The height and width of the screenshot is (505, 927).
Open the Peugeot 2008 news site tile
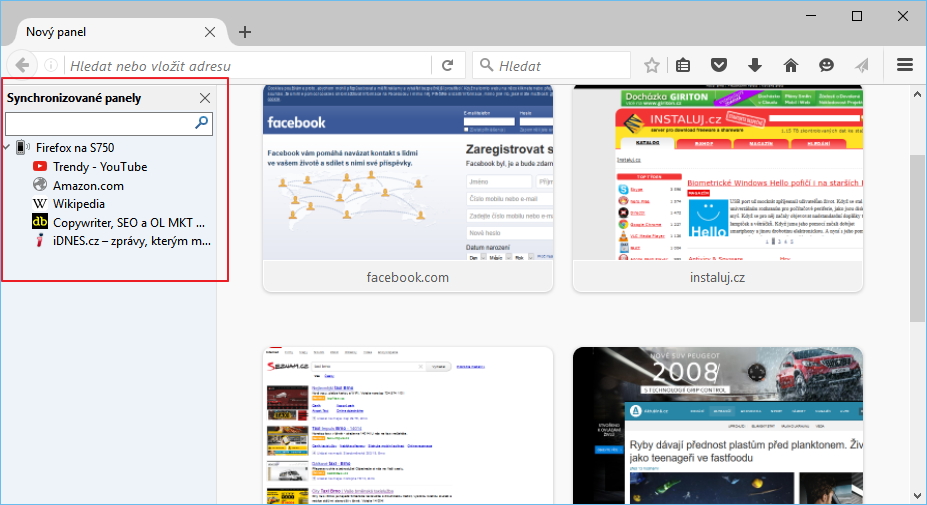[x=718, y=426]
